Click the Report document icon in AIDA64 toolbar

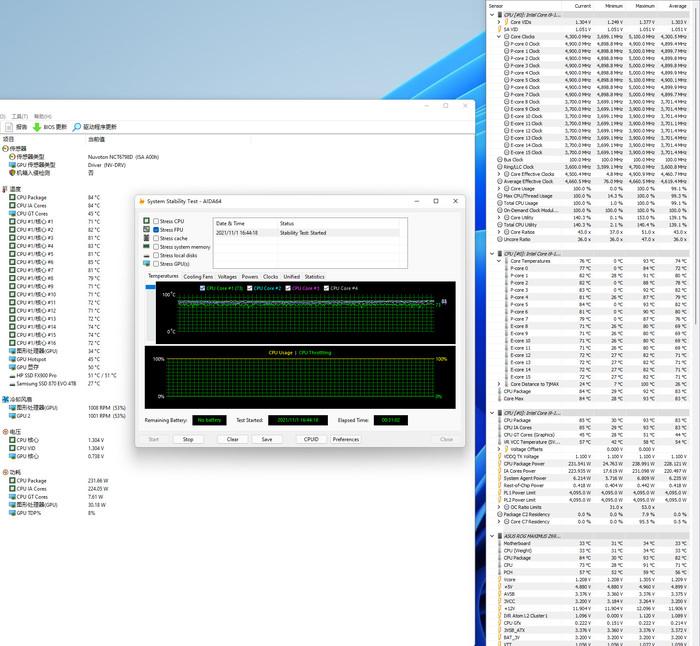point(8,127)
